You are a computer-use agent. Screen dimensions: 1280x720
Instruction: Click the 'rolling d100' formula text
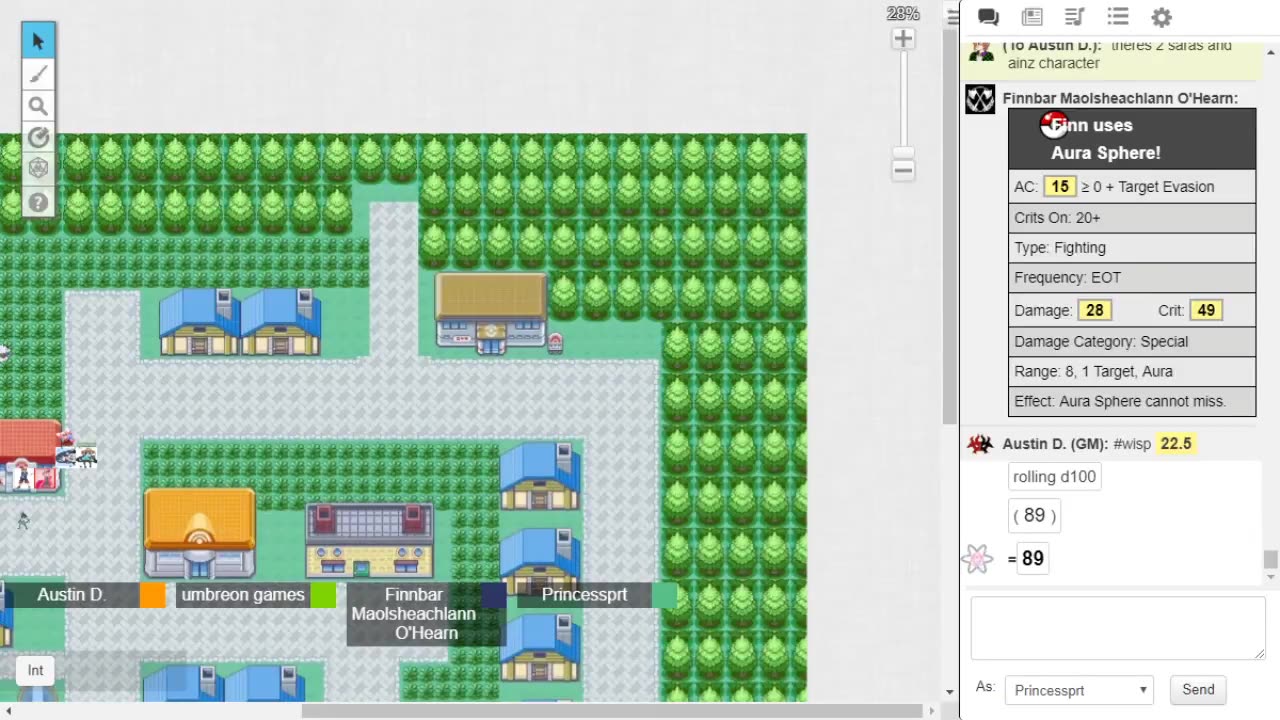click(1054, 477)
